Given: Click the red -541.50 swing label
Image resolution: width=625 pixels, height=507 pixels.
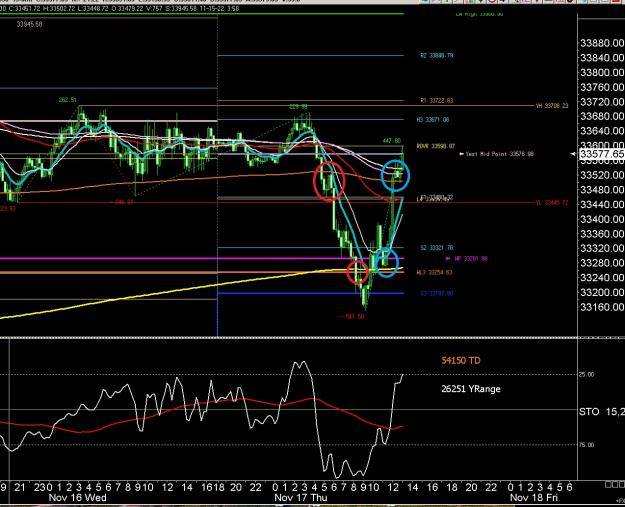Looking at the screenshot, I should (x=352, y=316).
